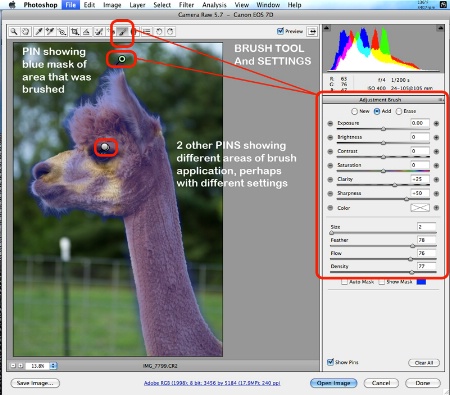The height and width of the screenshot is (395, 450).
Task: Click the blue mask overlay color swatch
Action: 421,282
